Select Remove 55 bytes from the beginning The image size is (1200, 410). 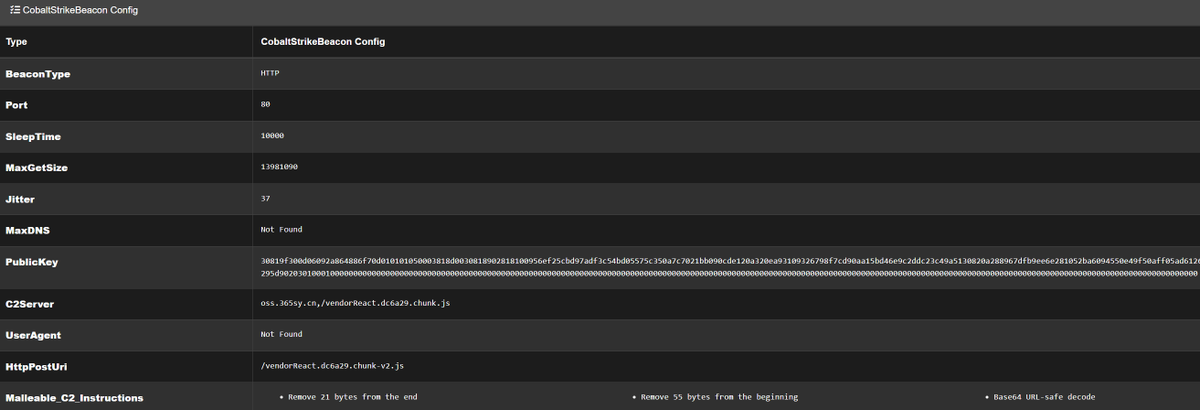719,397
